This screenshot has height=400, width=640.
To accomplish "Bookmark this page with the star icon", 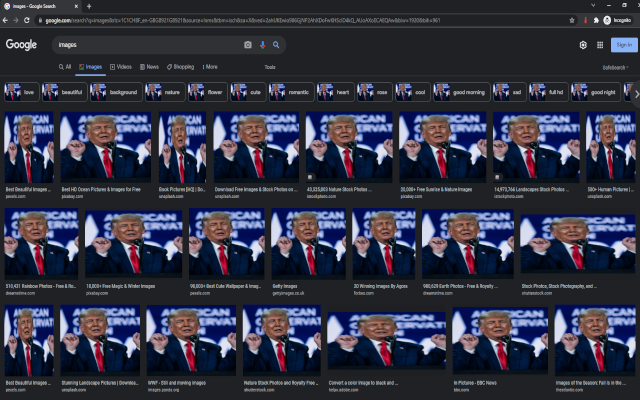I will pyautogui.click(x=572, y=20).
